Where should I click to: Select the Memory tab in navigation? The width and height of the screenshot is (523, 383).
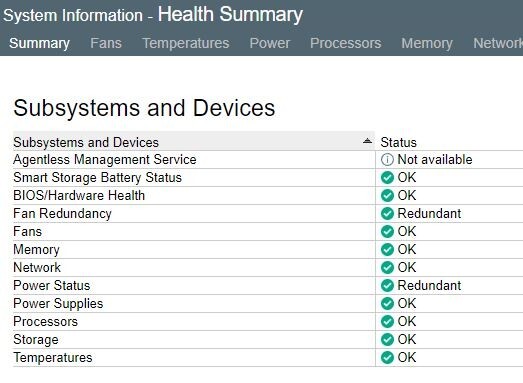427,43
